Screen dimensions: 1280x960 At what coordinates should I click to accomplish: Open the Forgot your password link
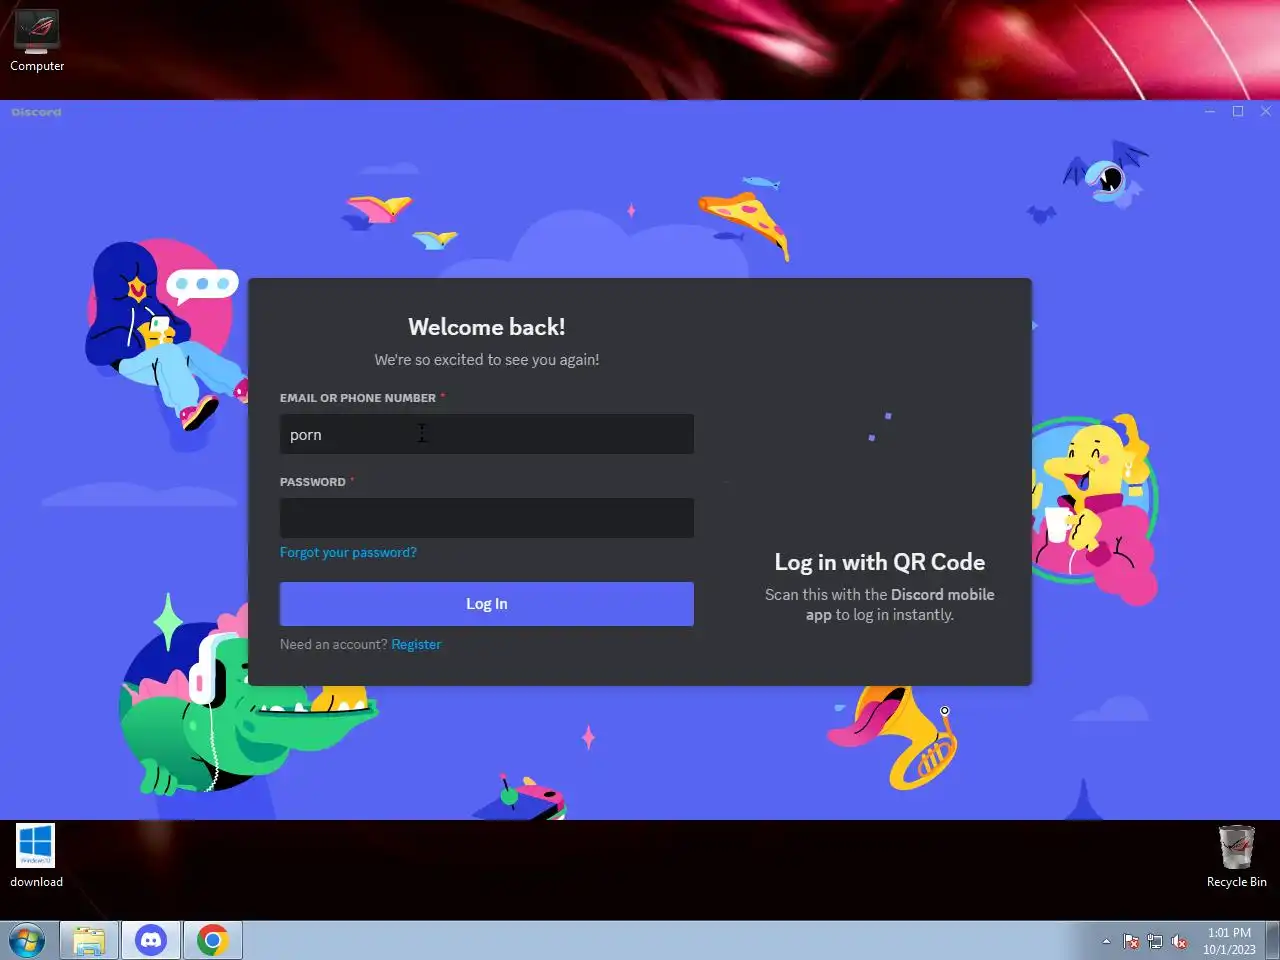coord(348,552)
